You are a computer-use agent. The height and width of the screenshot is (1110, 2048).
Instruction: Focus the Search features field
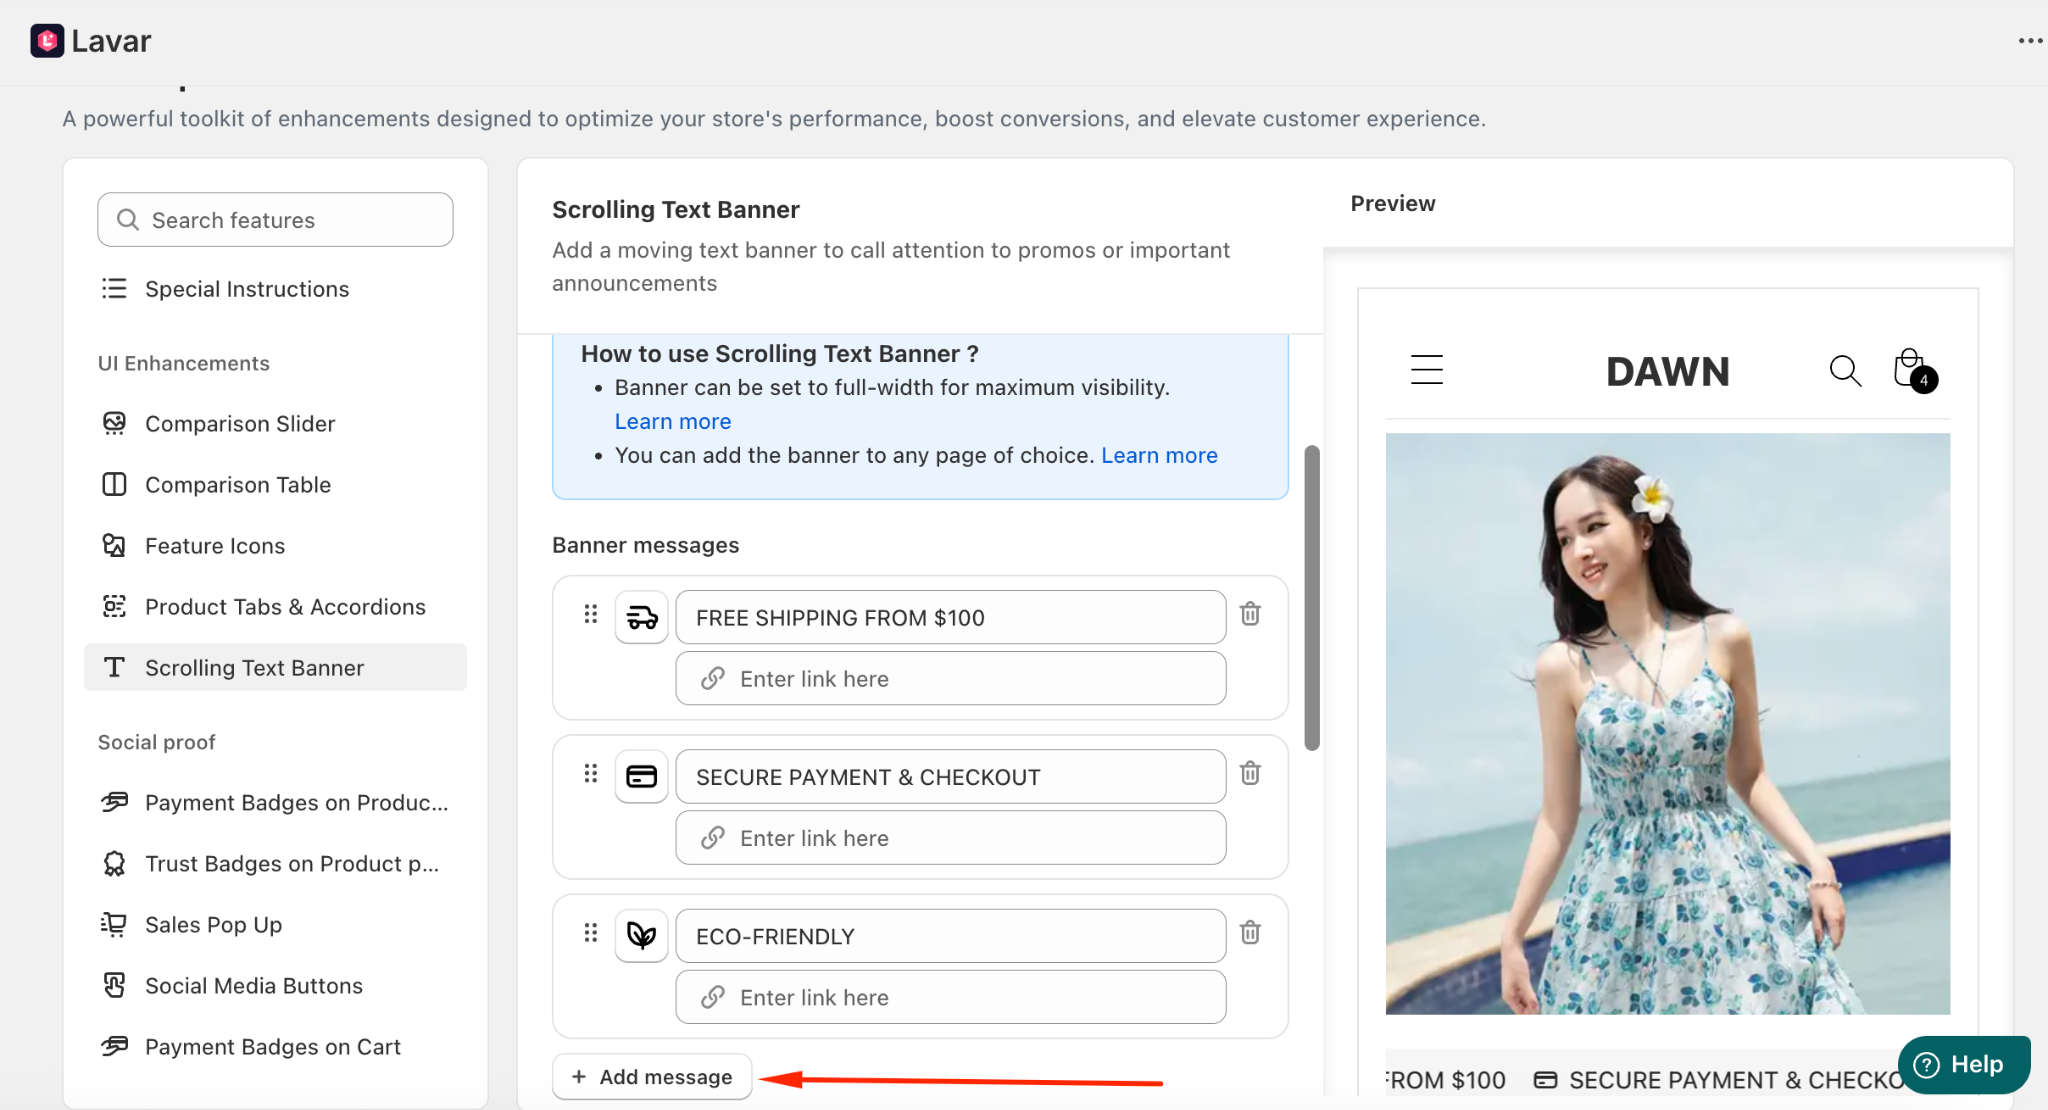[275, 220]
